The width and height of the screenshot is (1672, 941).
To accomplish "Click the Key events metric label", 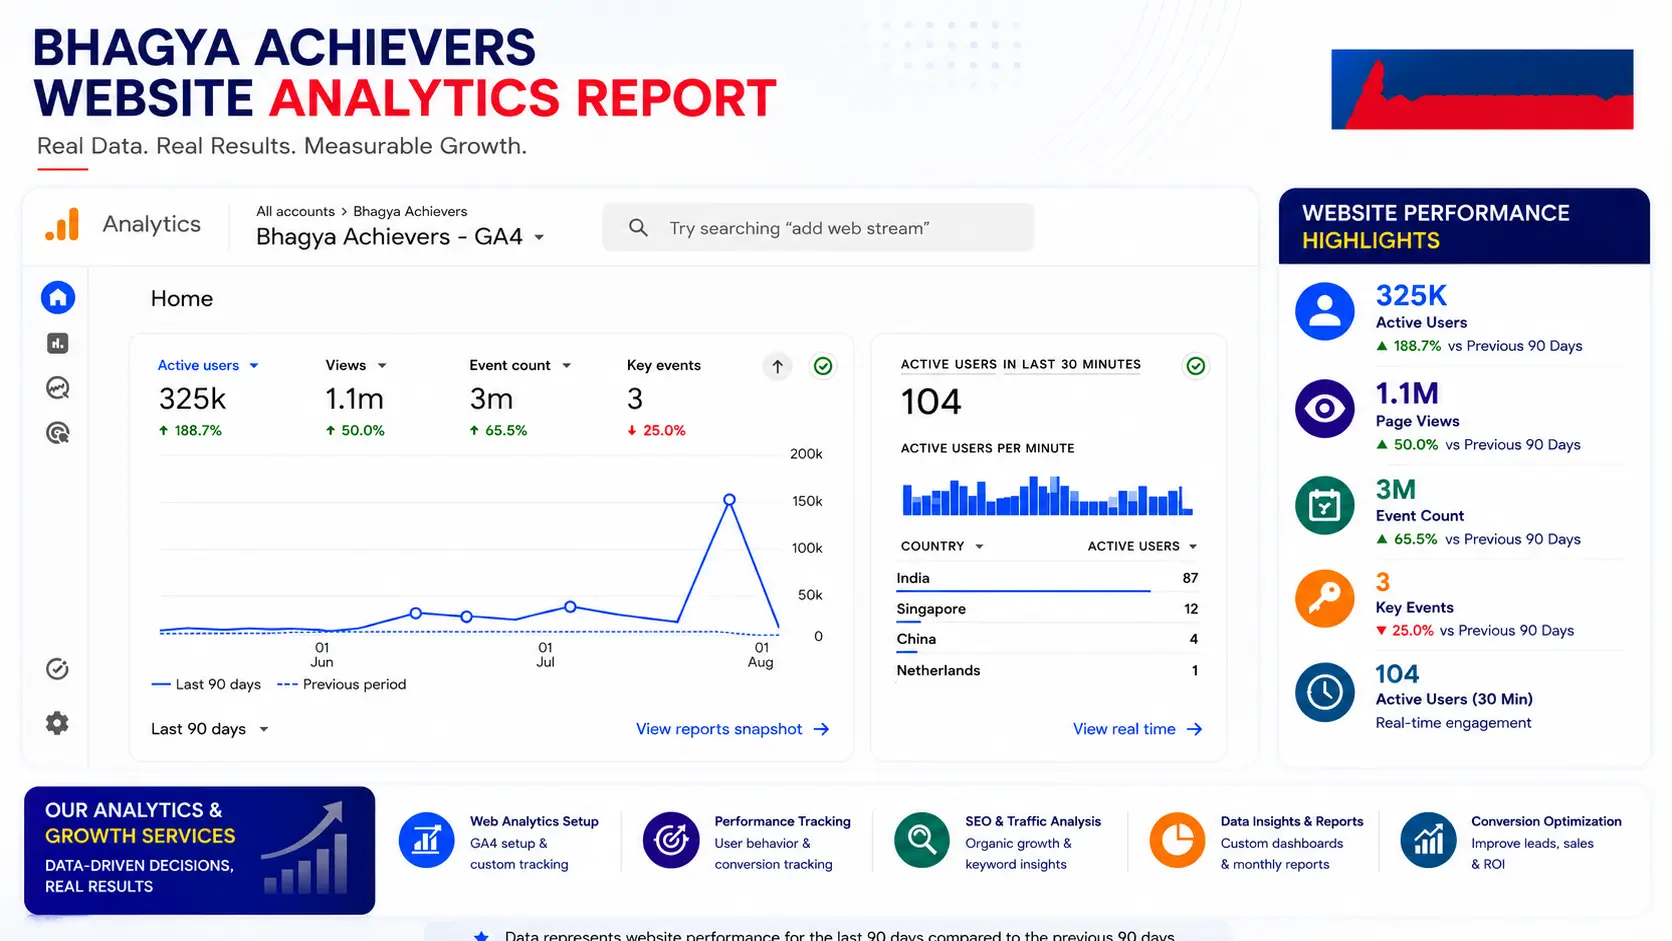I will click(x=664, y=365).
